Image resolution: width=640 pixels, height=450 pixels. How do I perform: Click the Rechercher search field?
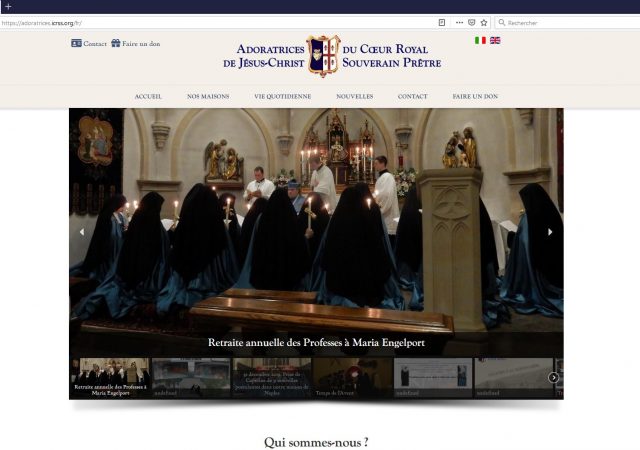click(x=565, y=22)
